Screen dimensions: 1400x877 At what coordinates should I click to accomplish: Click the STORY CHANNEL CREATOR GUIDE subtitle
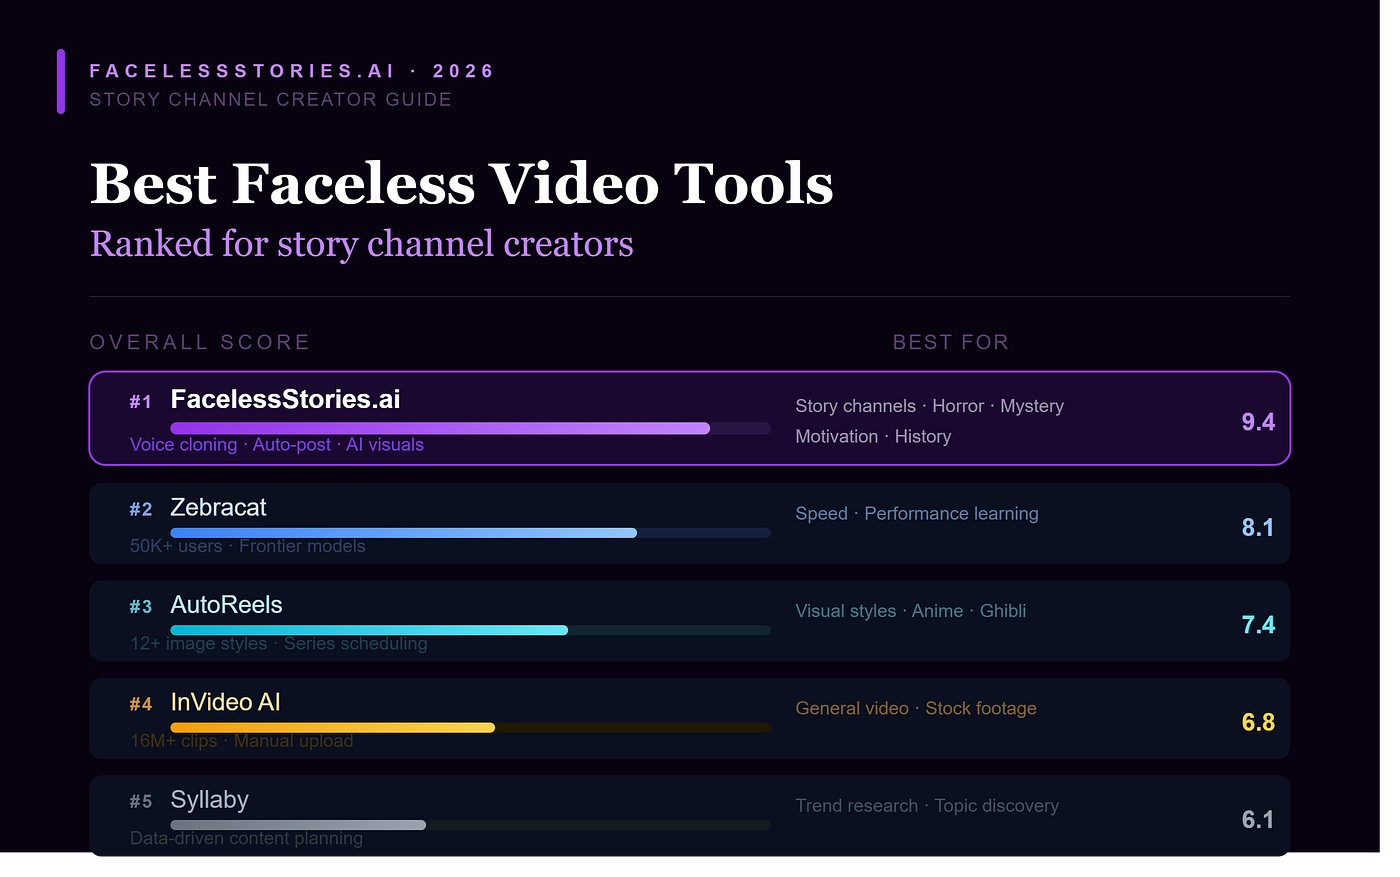click(x=271, y=99)
